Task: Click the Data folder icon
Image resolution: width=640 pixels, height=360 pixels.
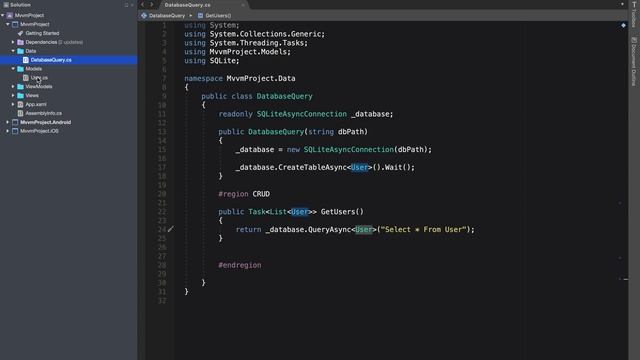Action: tap(20, 51)
